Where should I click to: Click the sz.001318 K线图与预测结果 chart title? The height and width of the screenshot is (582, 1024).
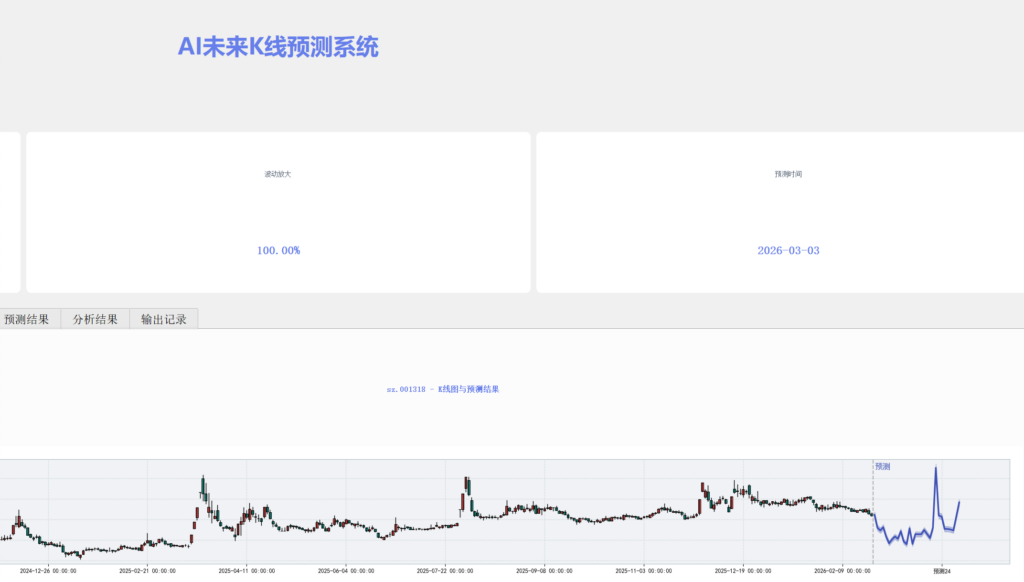[443, 389]
